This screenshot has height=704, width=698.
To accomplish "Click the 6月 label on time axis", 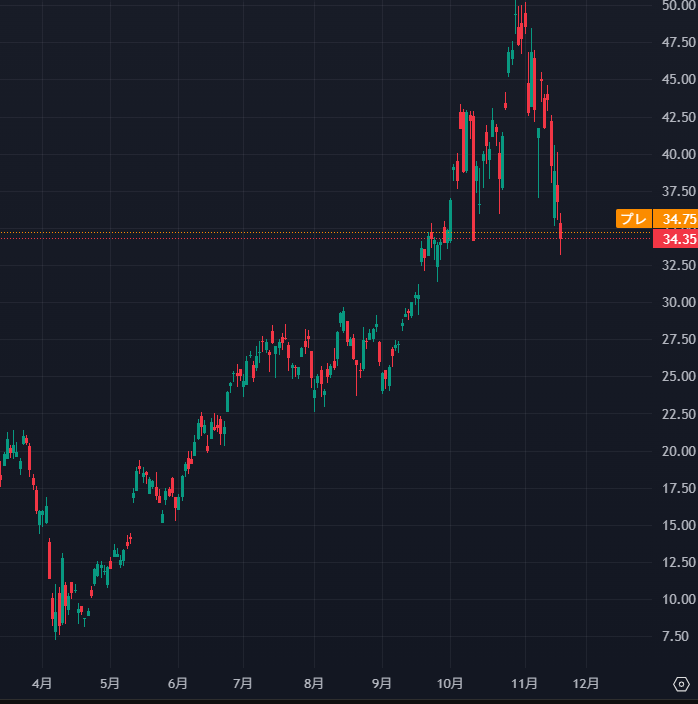I will pos(177,684).
